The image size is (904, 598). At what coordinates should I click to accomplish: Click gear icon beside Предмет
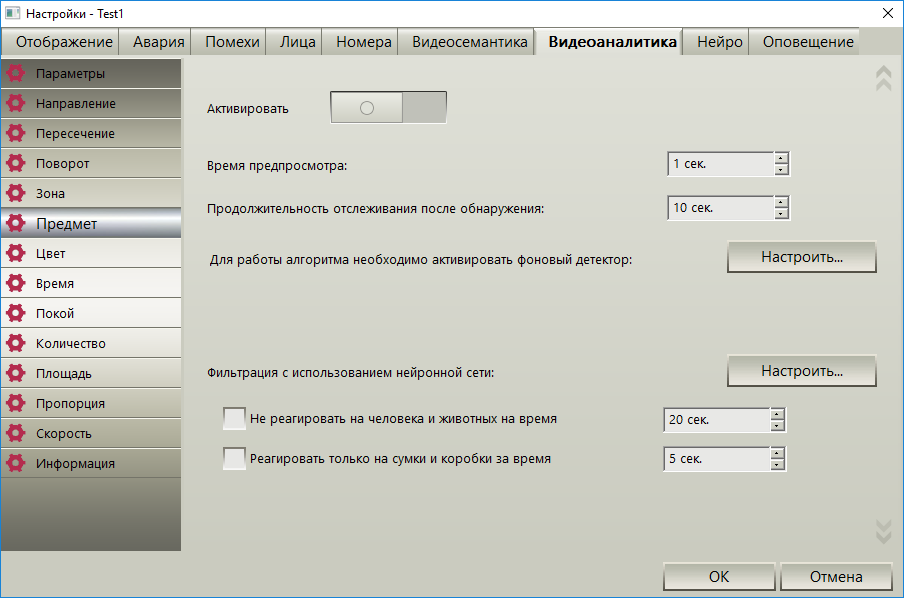click(x=16, y=223)
